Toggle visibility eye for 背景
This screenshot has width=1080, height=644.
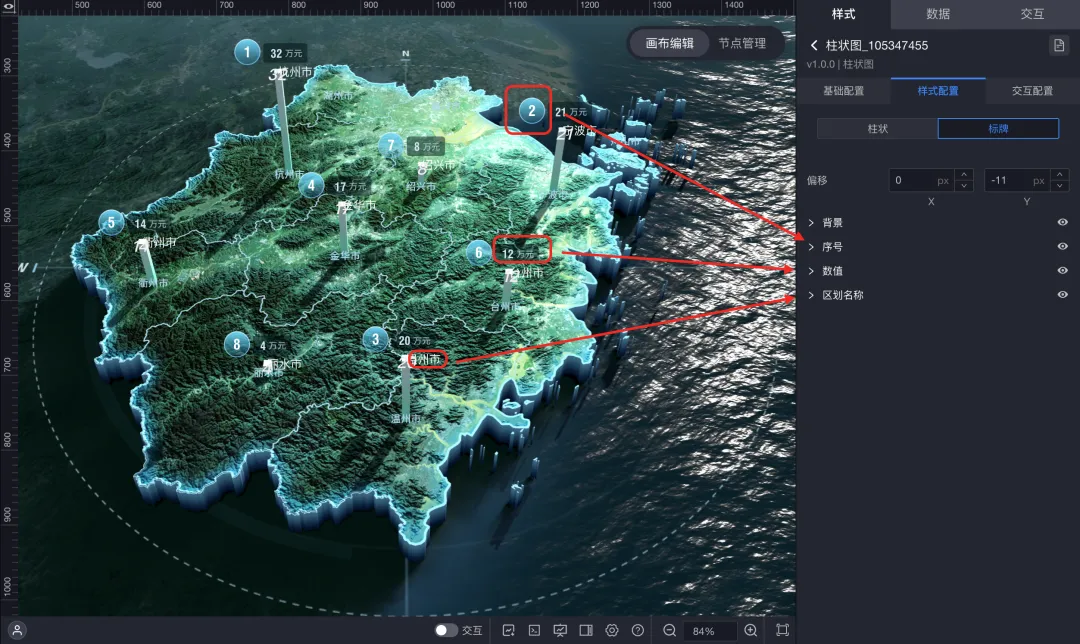pos(1063,222)
